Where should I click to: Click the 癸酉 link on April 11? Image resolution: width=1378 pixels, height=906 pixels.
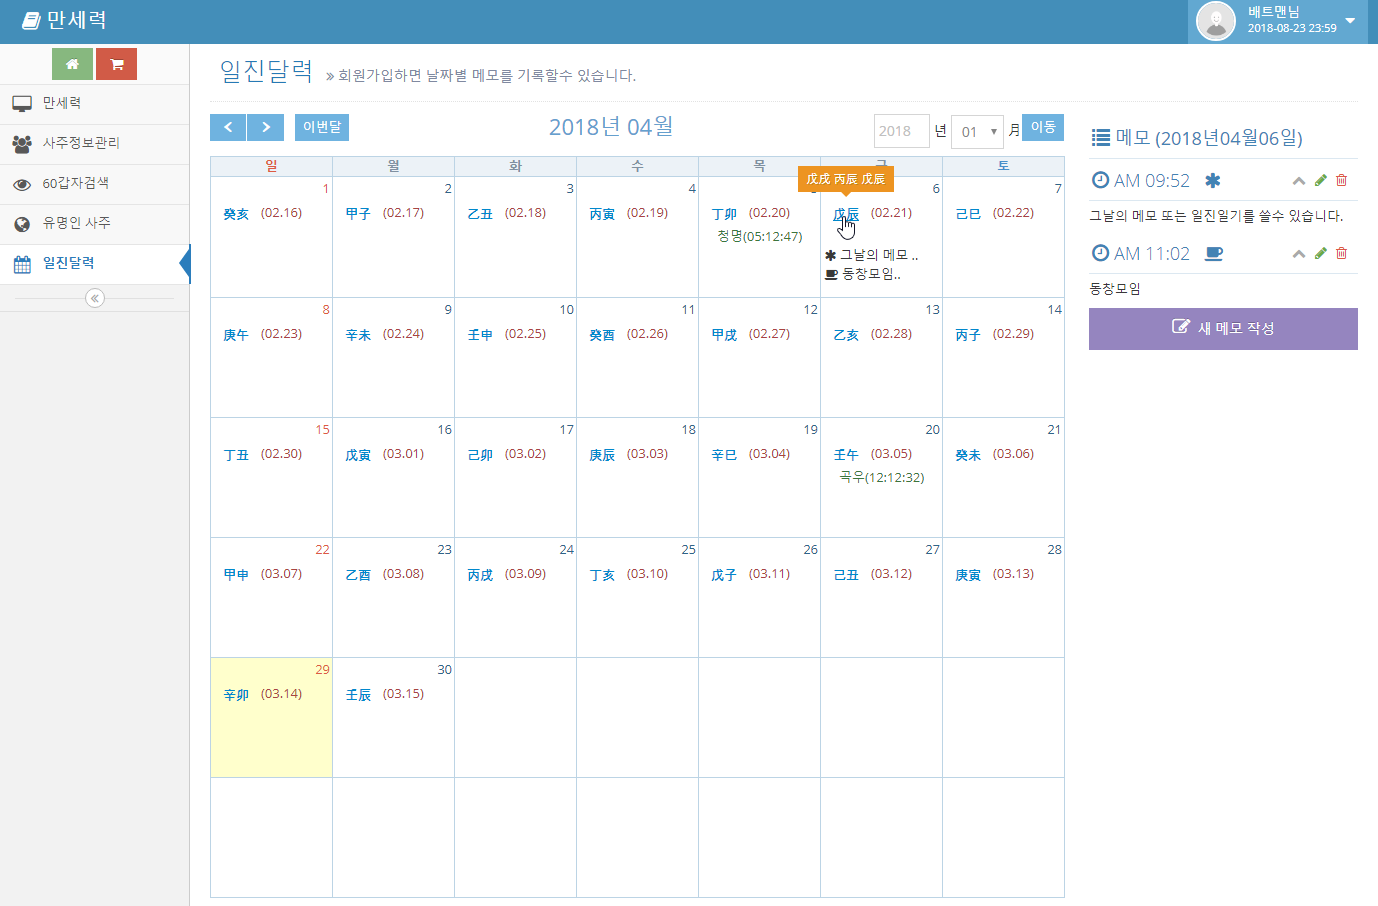tap(602, 335)
